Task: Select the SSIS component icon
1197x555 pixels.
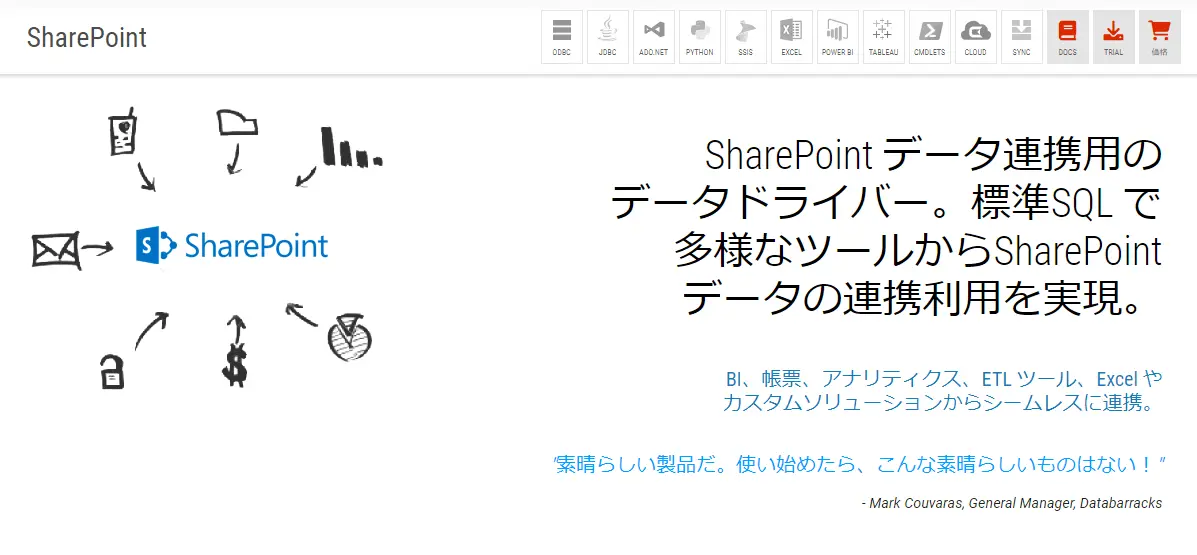Action: click(746, 37)
